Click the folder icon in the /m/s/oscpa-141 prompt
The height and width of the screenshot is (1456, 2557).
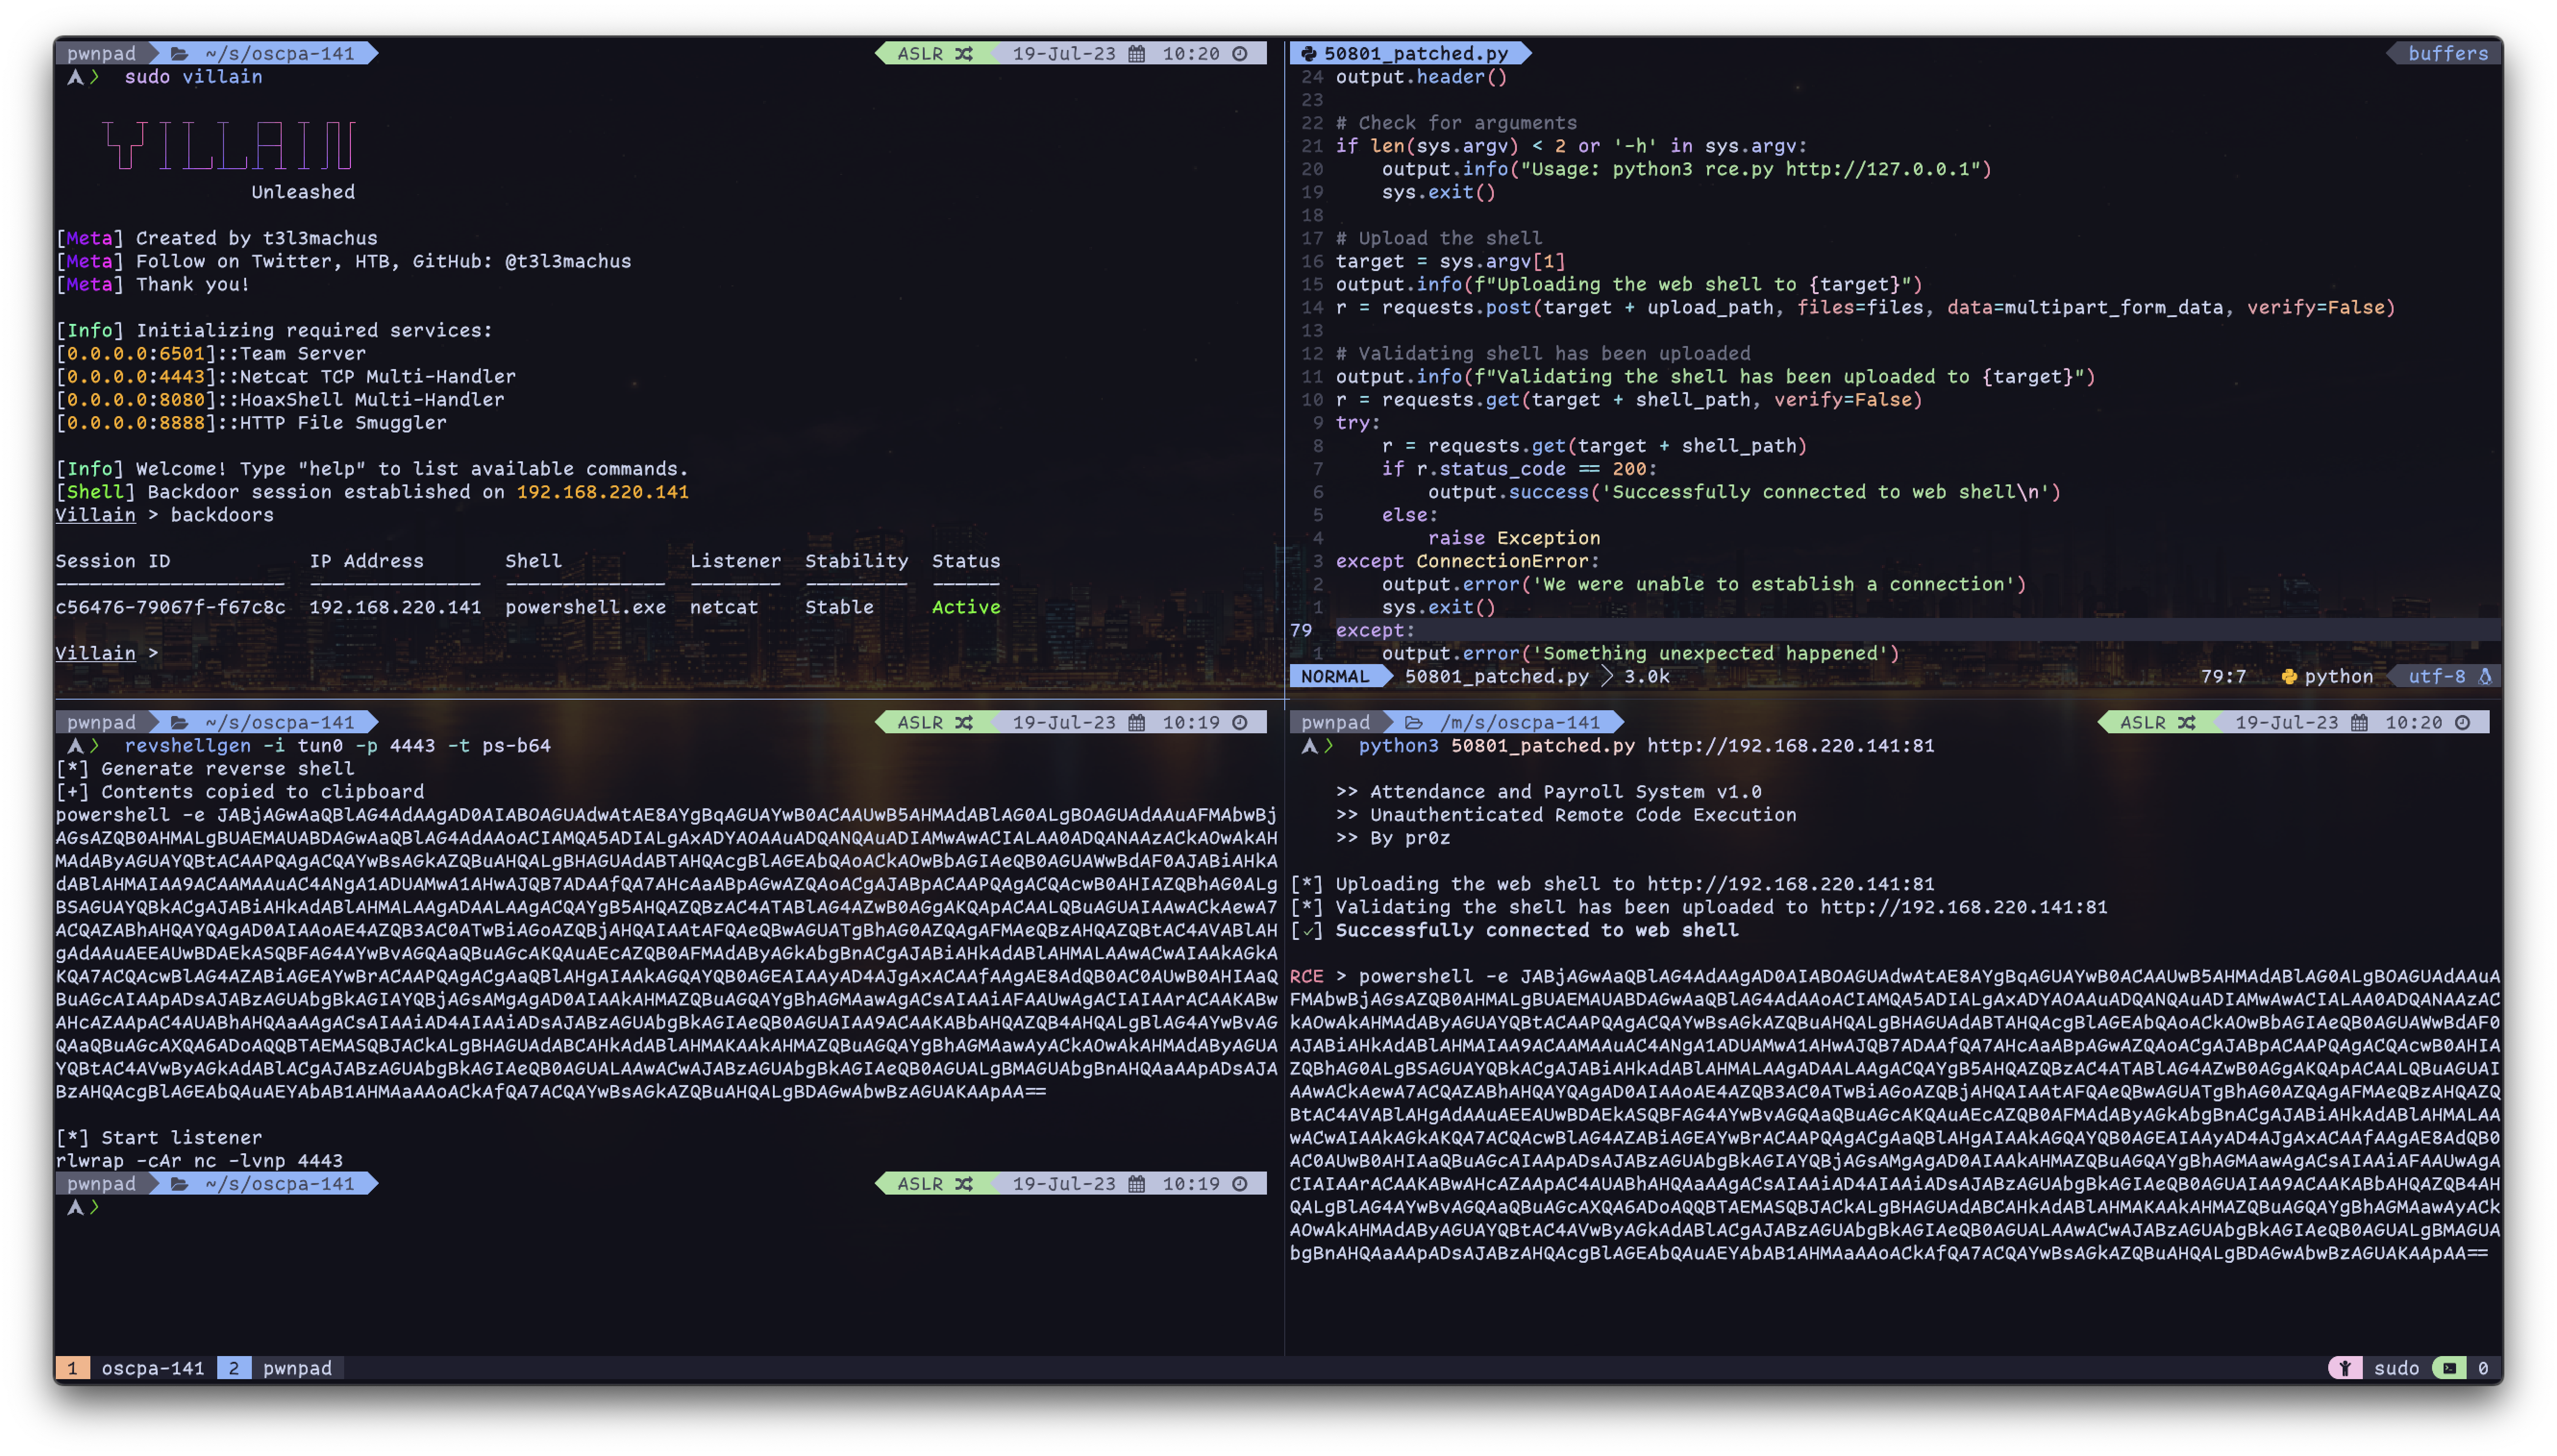(1413, 723)
